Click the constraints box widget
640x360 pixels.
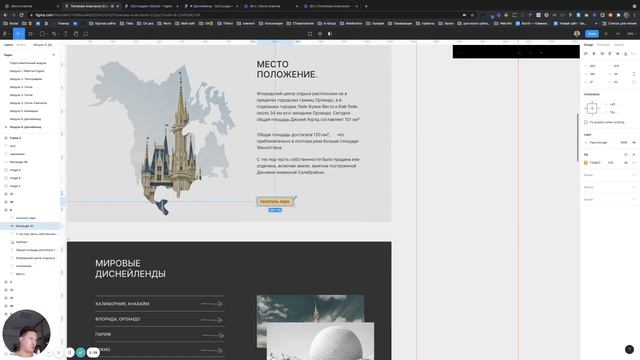pyautogui.click(x=592, y=108)
